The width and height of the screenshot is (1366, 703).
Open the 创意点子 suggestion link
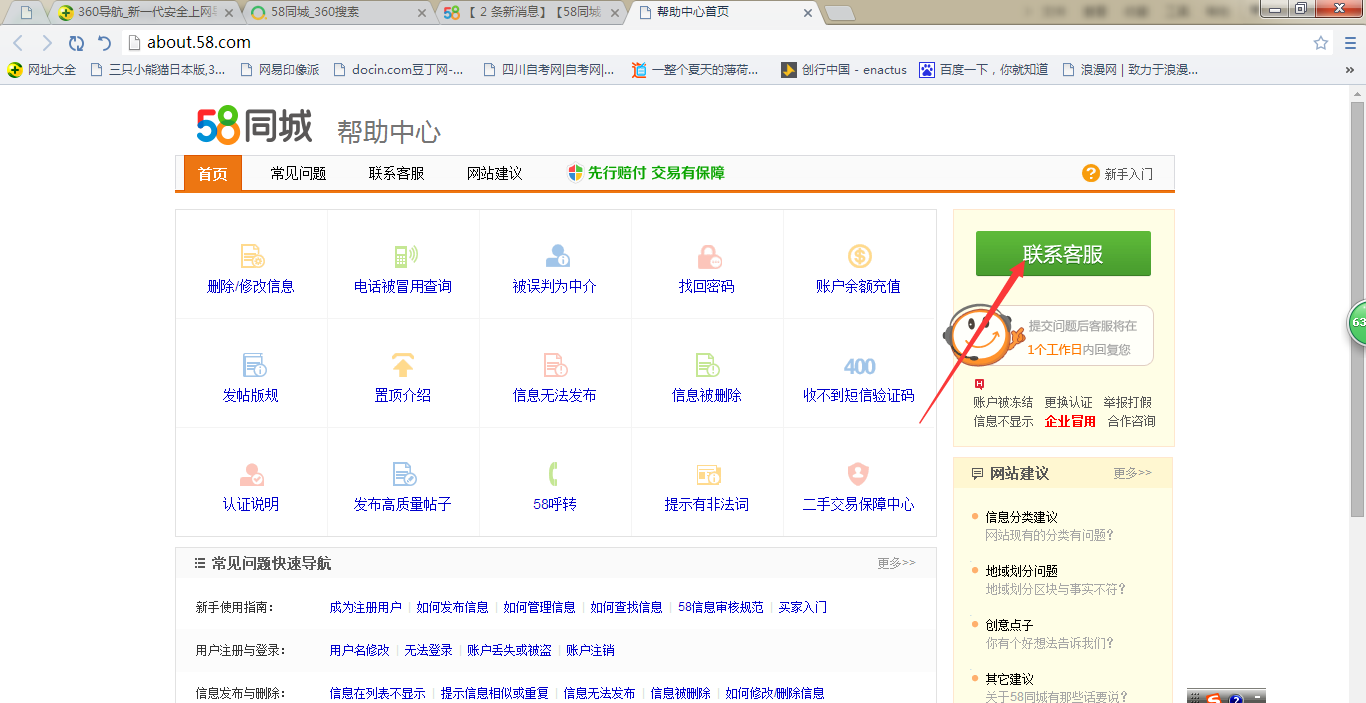tap(1009, 625)
